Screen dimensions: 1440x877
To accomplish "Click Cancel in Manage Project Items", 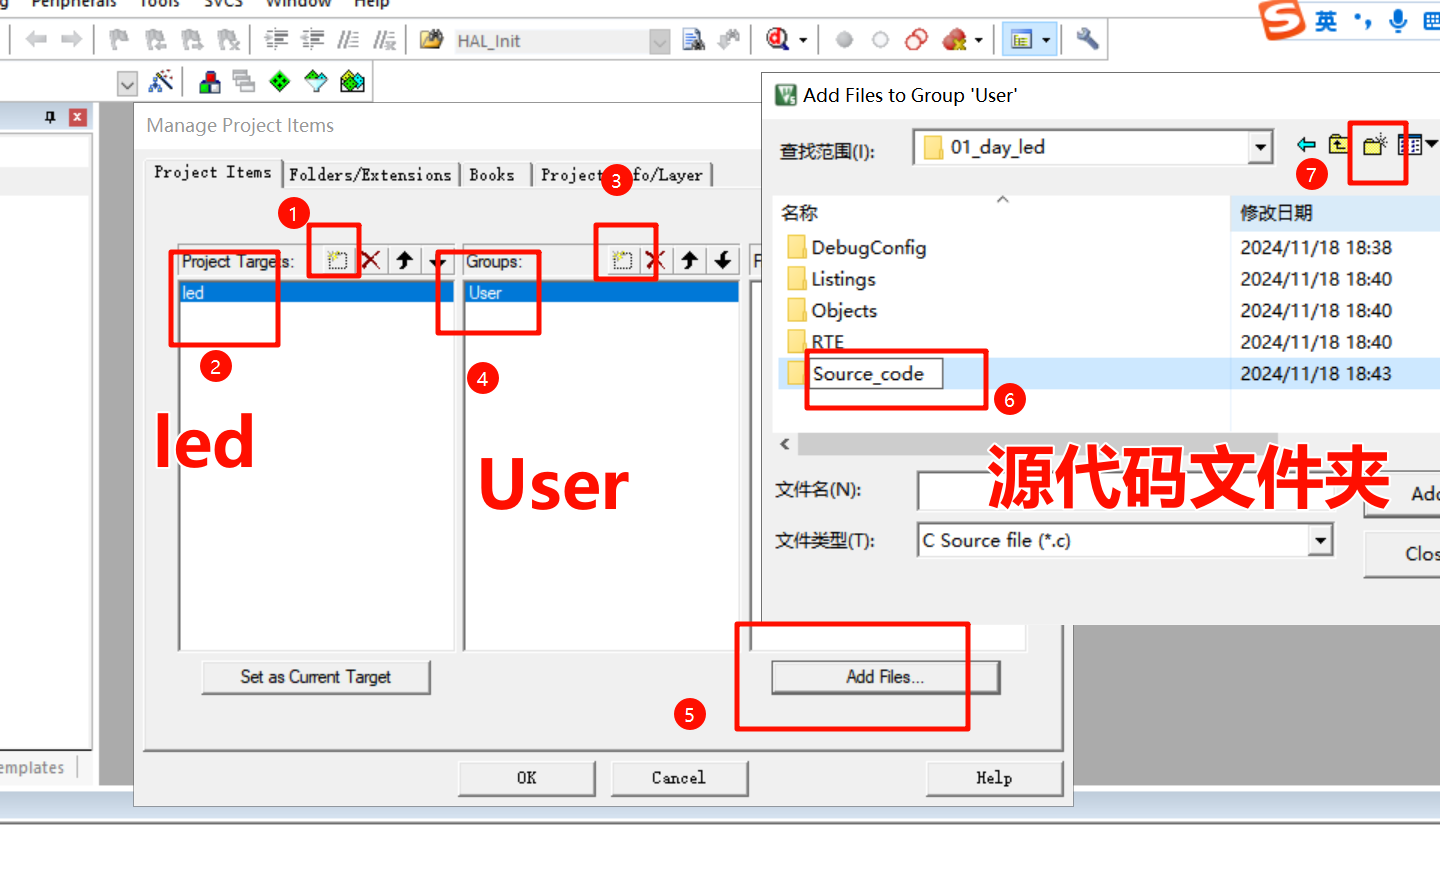I will tap(679, 778).
